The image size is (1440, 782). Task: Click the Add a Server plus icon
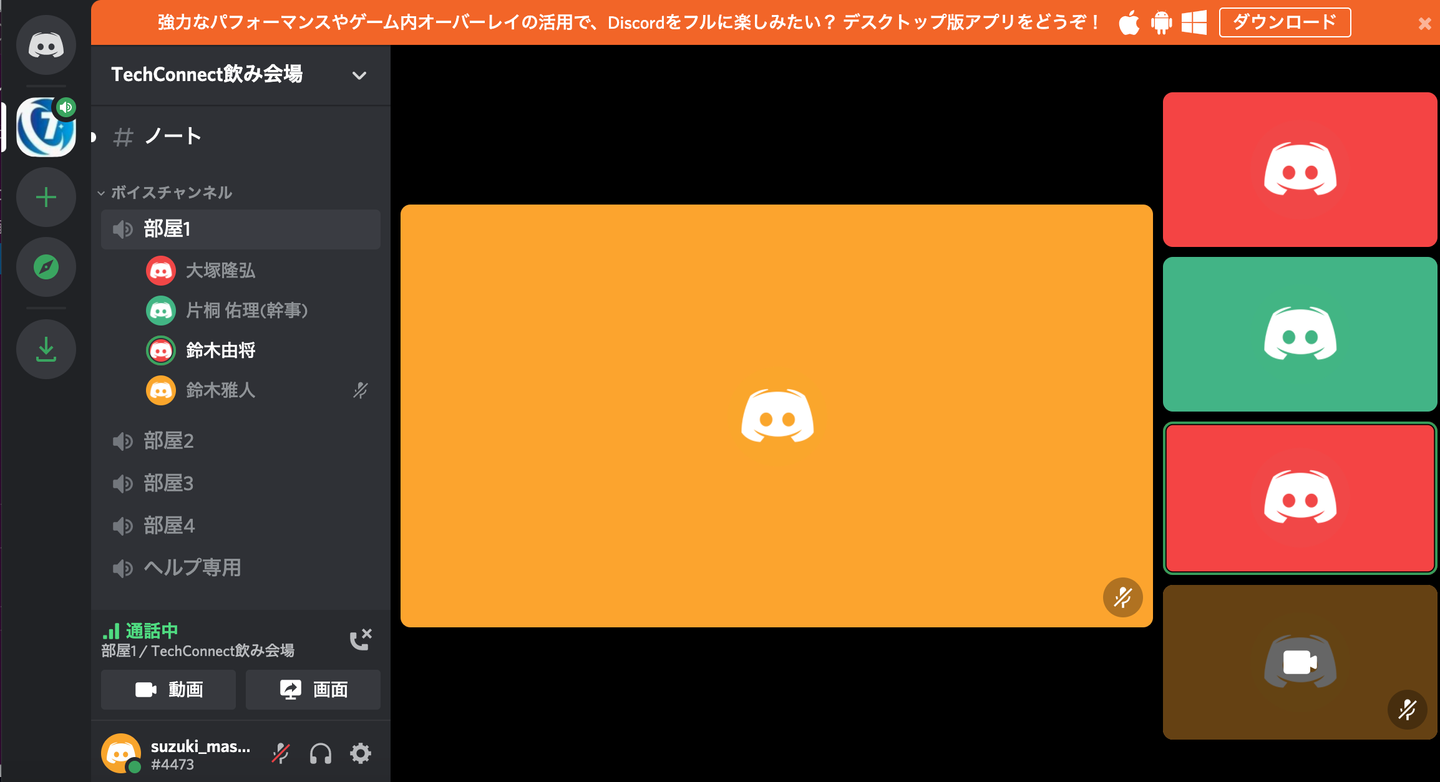coord(46,197)
